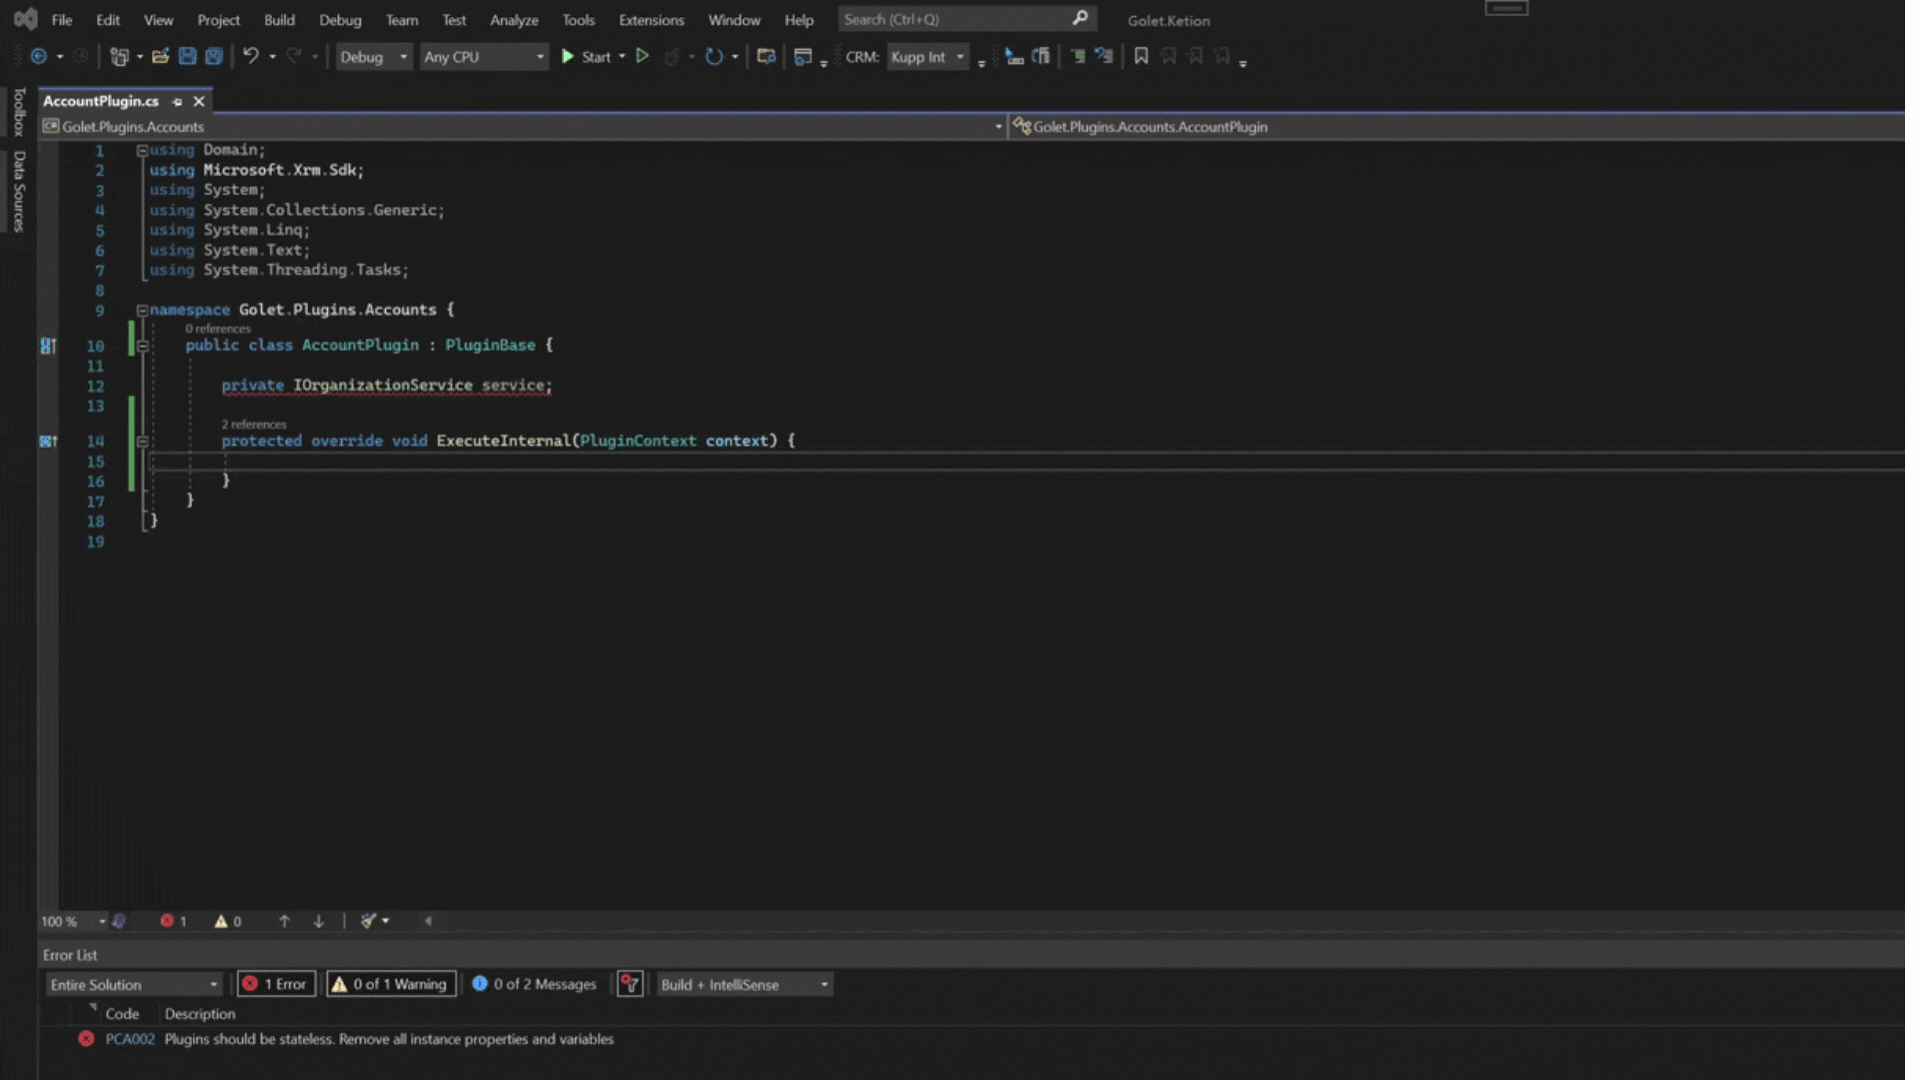This screenshot has width=1920, height=1080.
Task: Select the Undo icon
Action: click(251, 57)
